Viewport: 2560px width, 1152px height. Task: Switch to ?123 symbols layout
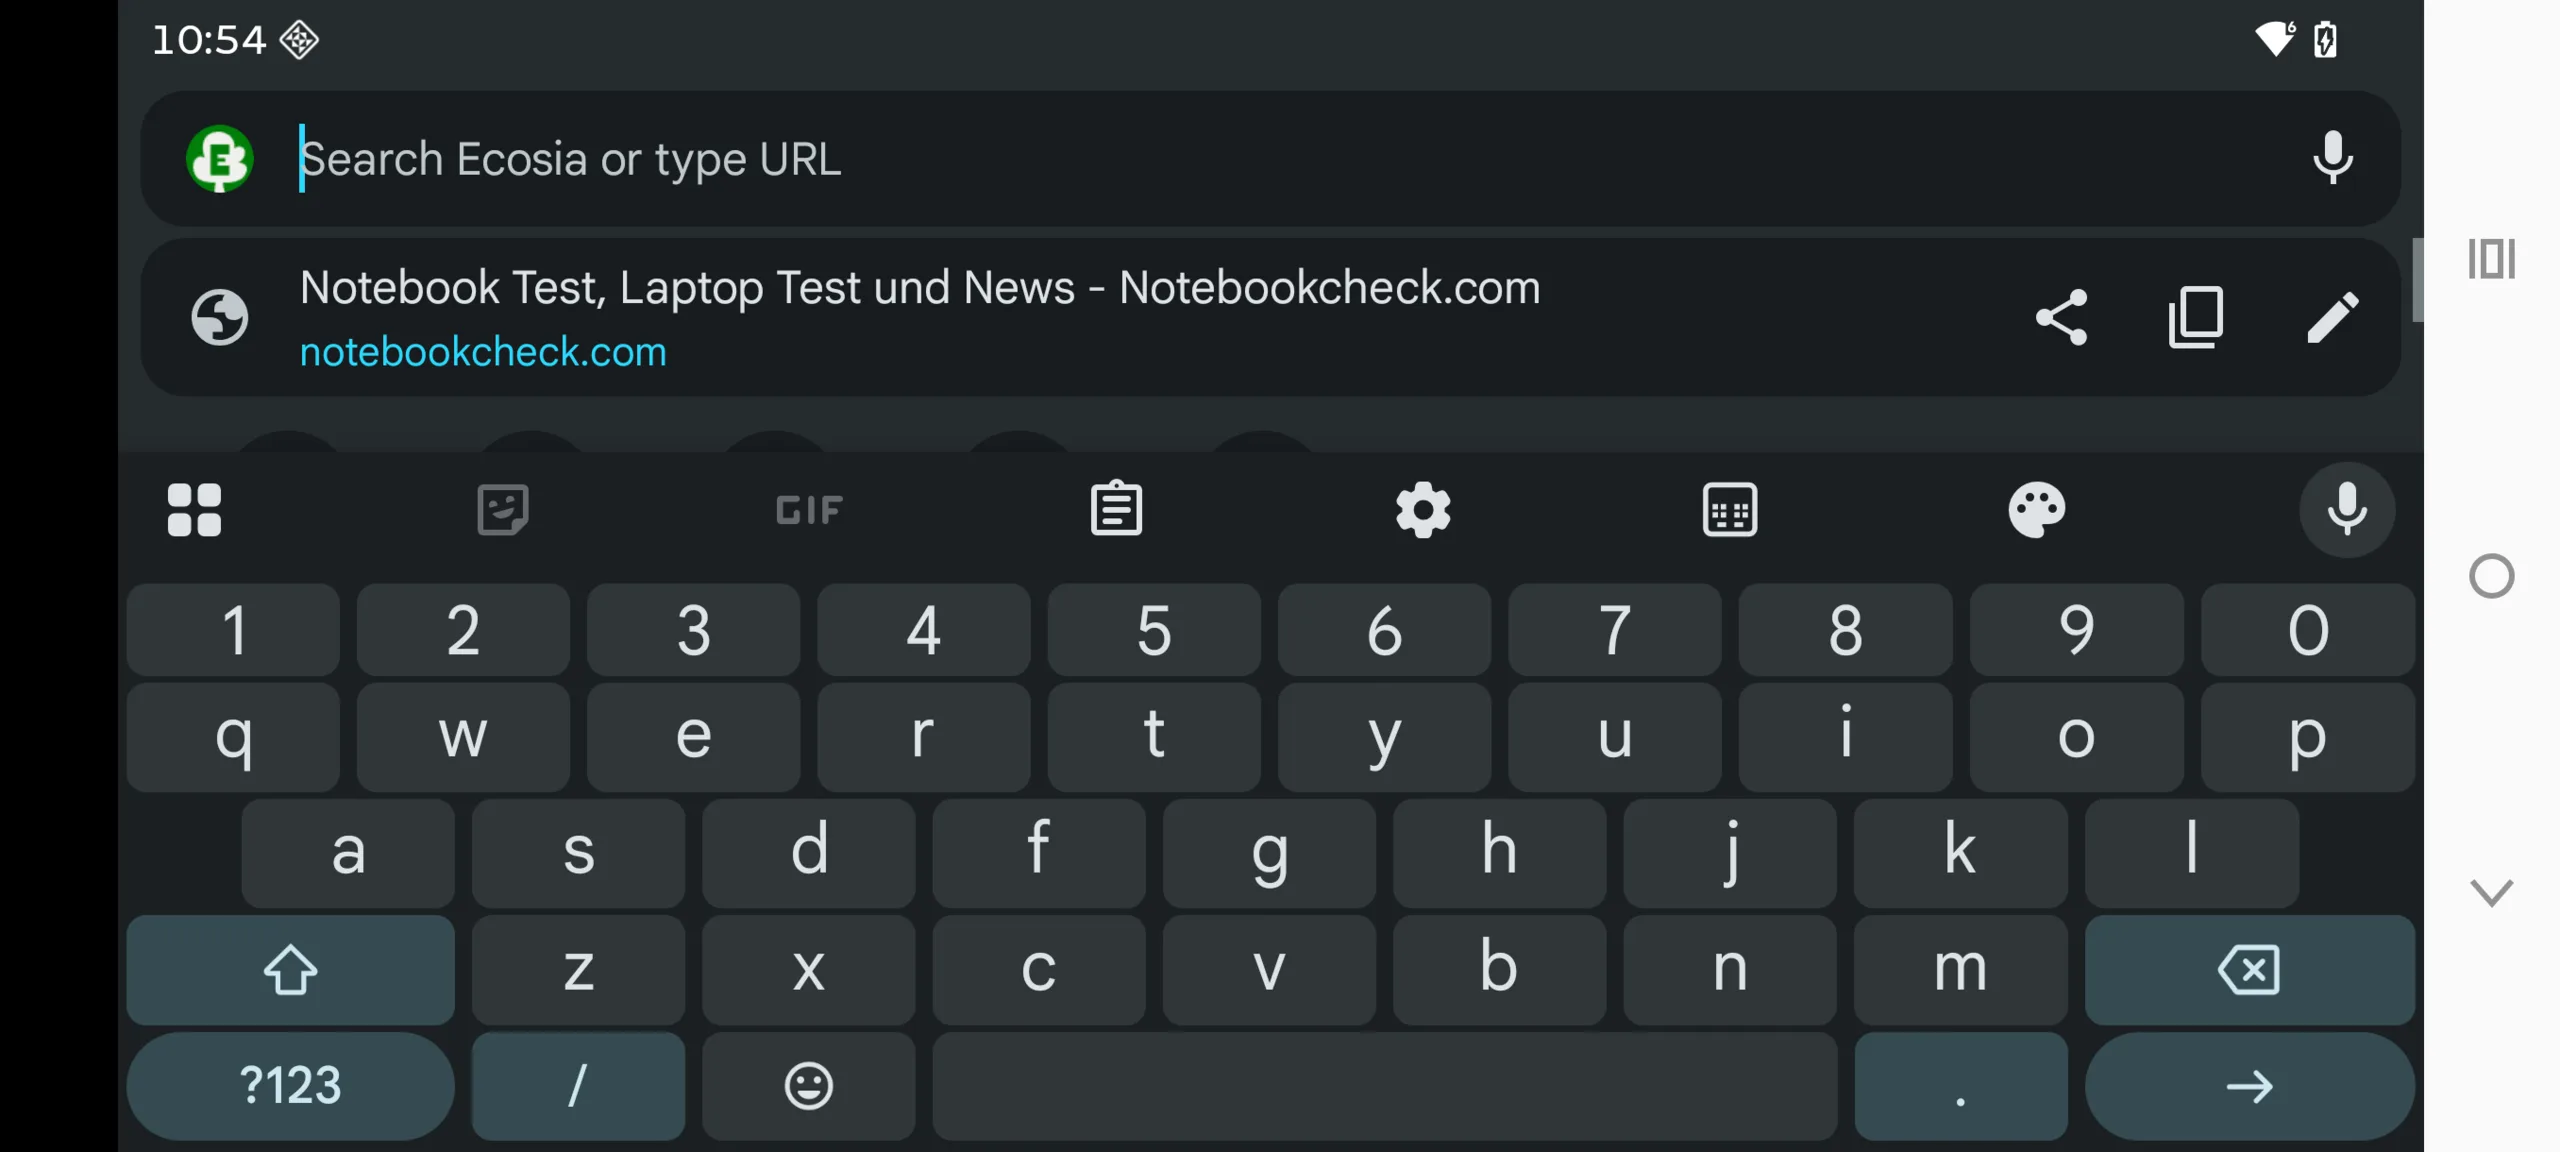pyautogui.click(x=290, y=1086)
